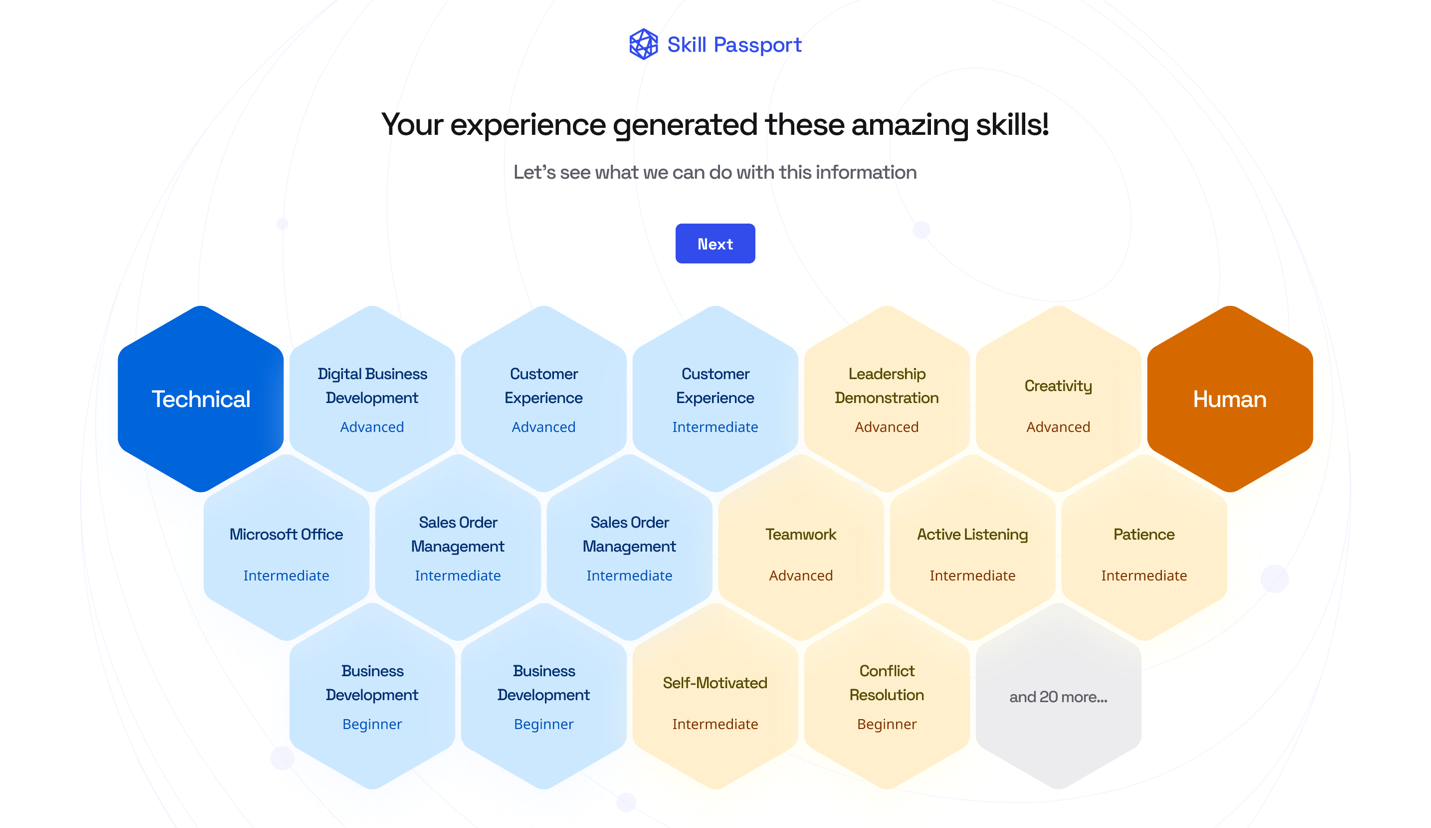Click the Skill Passport logo icon
1431x828 pixels.
pyautogui.click(x=643, y=44)
